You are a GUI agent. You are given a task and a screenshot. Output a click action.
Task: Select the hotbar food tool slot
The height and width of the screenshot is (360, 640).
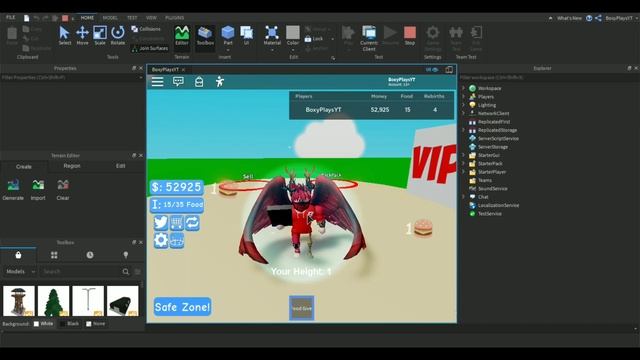pyautogui.click(x=302, y=308)
